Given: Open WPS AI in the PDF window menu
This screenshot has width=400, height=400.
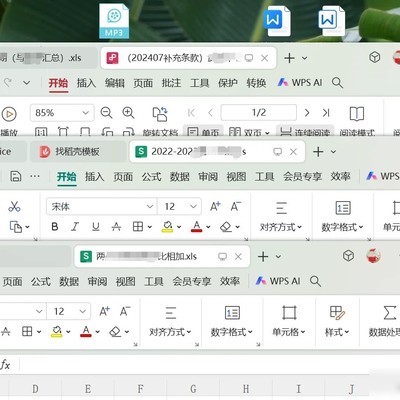Looking at the screenshot, I should [x=300, y=83].
